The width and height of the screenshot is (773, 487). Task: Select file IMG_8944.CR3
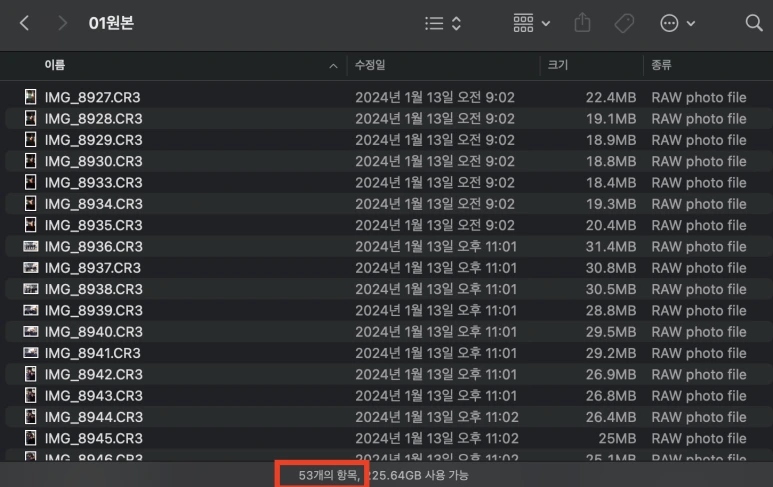tap(94, 417)
